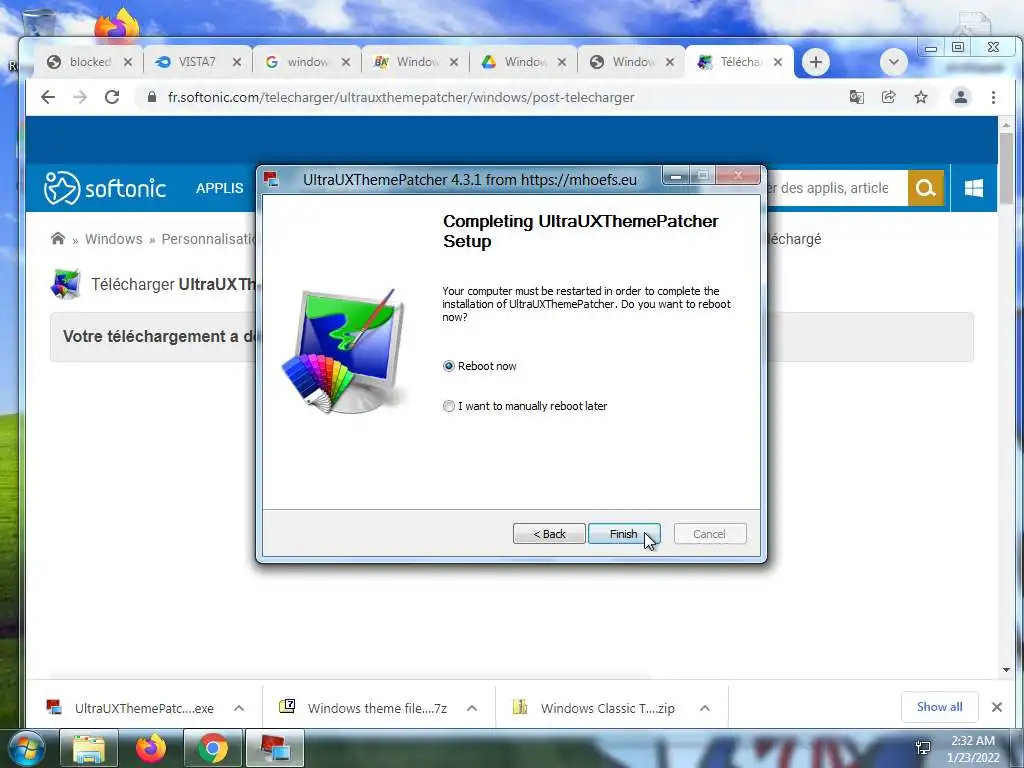This screenshot has height=768, width=1024.
Task: Choose I want to manually reboot later
Action: (449, 406)
